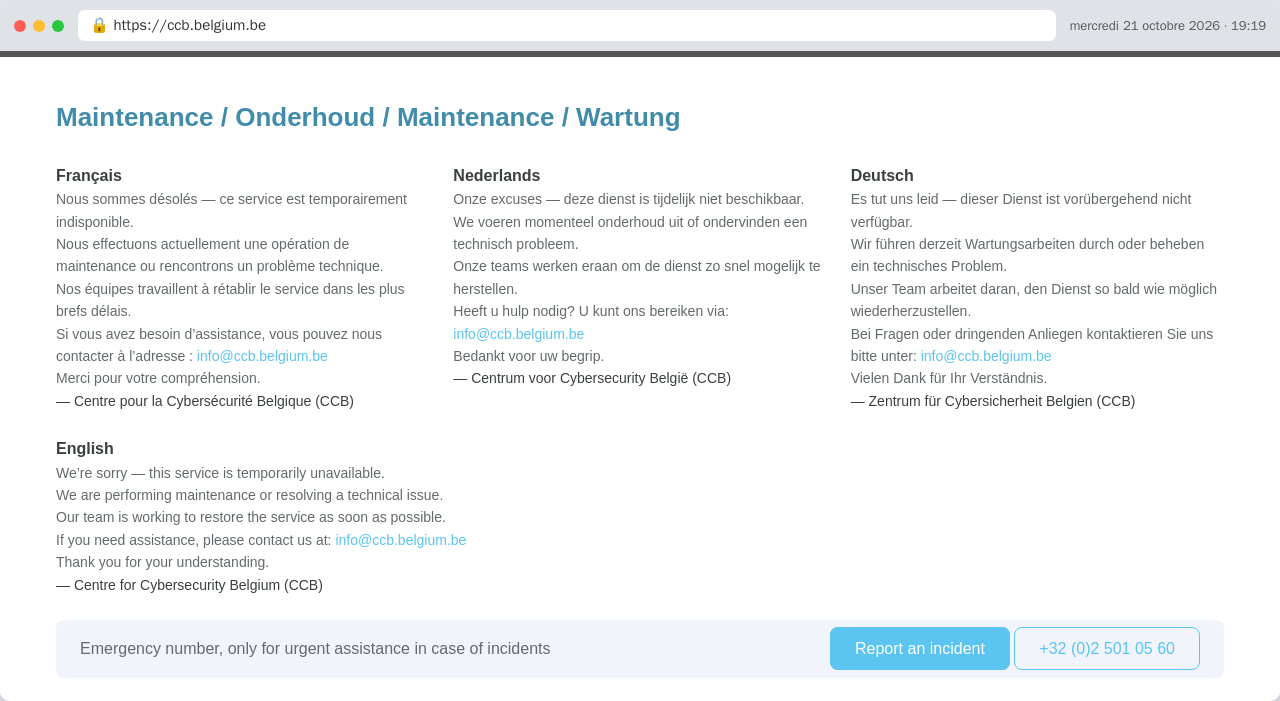
Task: Click "Onze excuses" opening sentence
Action: 629,199
